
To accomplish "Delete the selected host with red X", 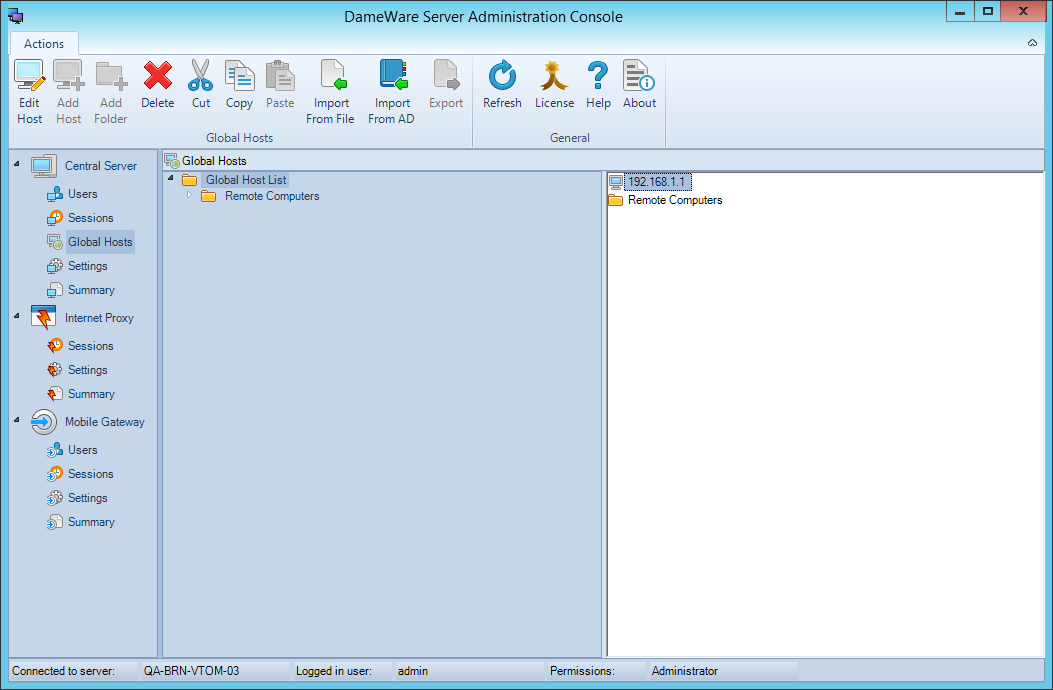I will (x=158, y=85).
